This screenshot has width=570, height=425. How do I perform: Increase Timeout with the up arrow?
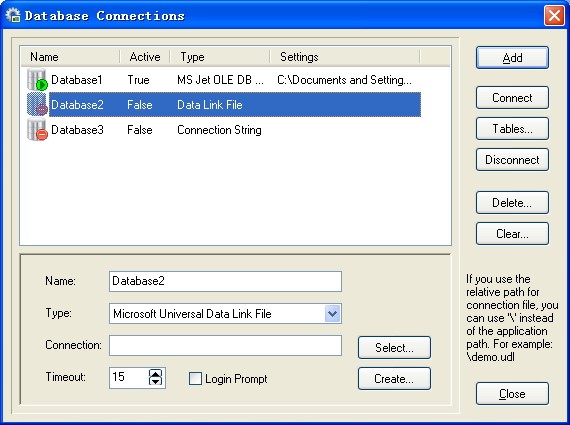pyautogui.click(x=156, y=373)
